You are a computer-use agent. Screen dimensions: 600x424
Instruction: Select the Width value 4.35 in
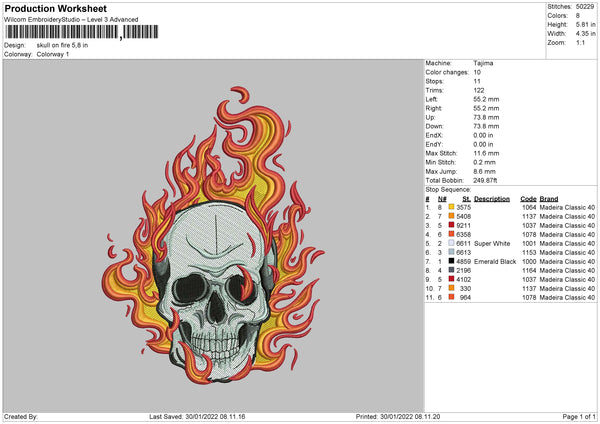585,34
